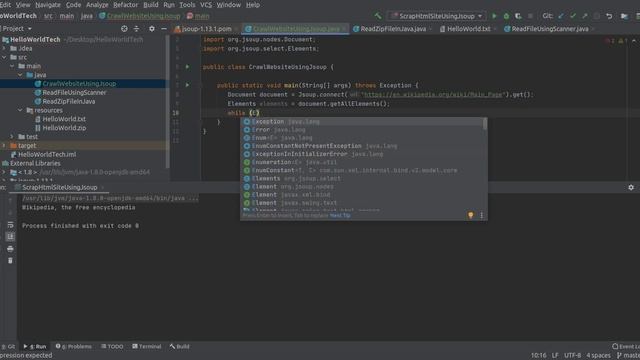Hide the Project panel with the minus icon
This screenshot has width=640, height=360.
coord(164,29)
